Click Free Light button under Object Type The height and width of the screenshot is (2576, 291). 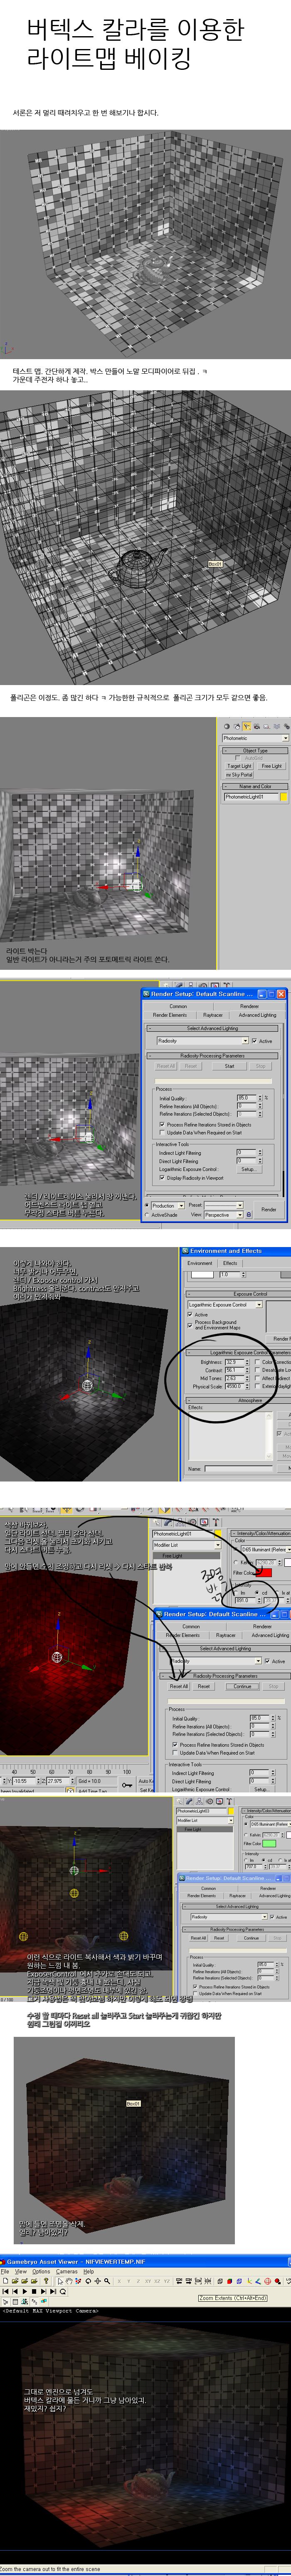click(x=271, y=766)
